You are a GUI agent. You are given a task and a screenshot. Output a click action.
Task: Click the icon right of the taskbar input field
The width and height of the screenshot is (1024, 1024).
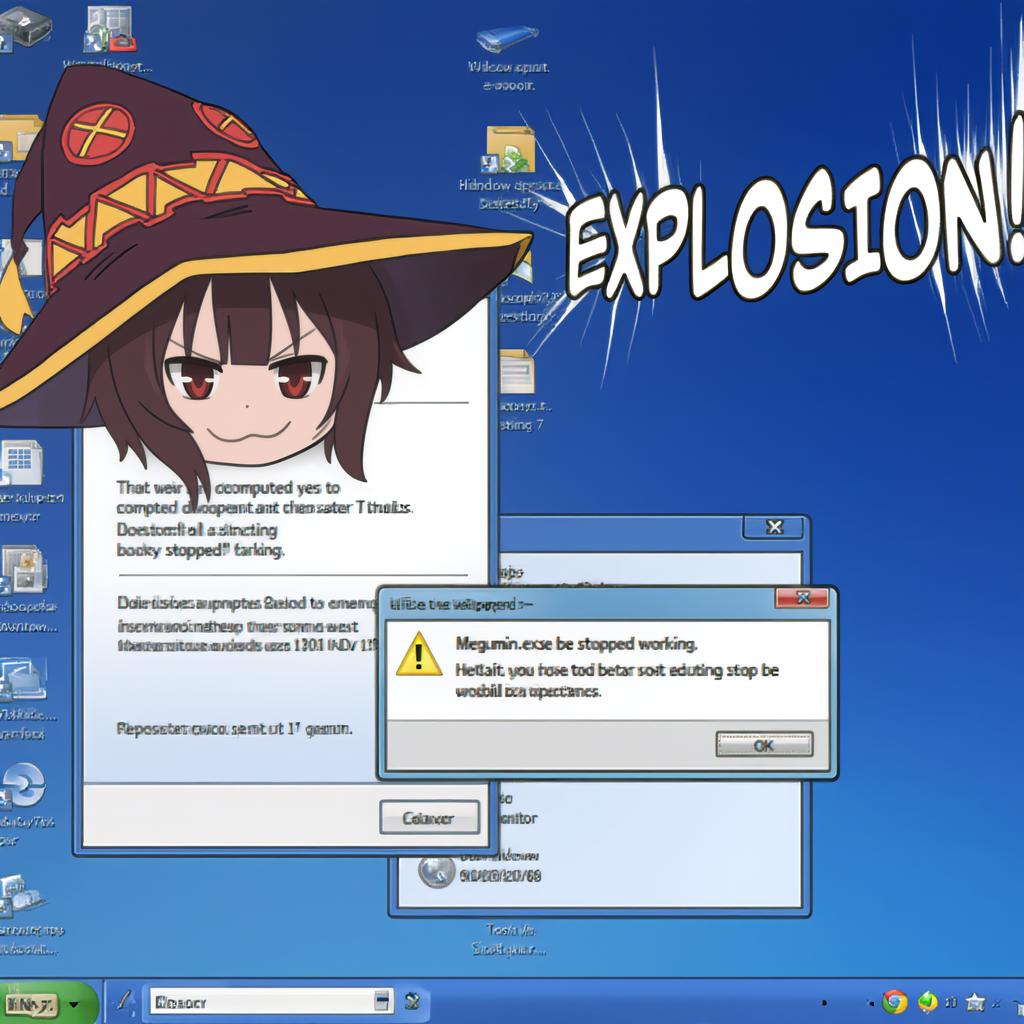411,1001
